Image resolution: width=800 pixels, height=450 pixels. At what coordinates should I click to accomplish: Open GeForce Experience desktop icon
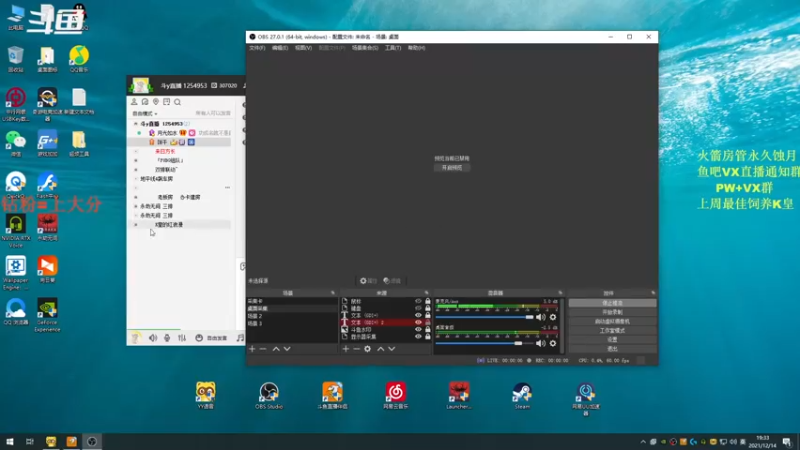pos(47,315)
